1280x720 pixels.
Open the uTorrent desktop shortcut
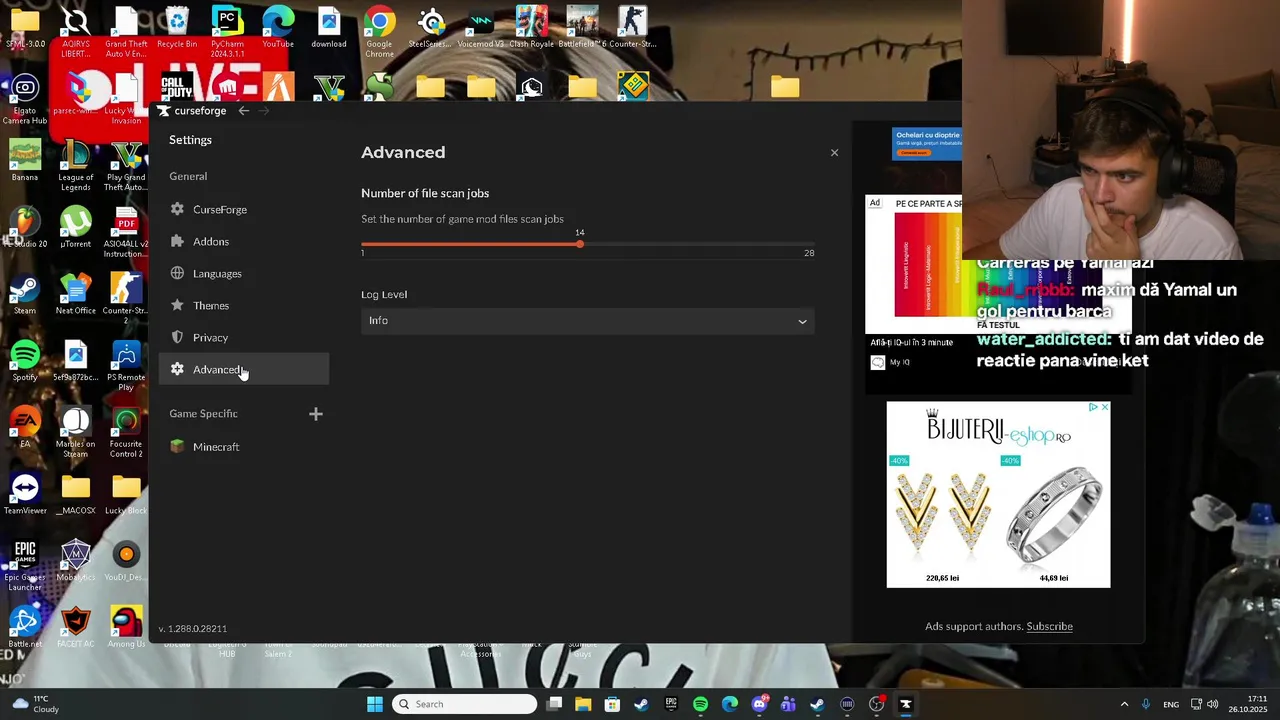(x=75, y=228)
